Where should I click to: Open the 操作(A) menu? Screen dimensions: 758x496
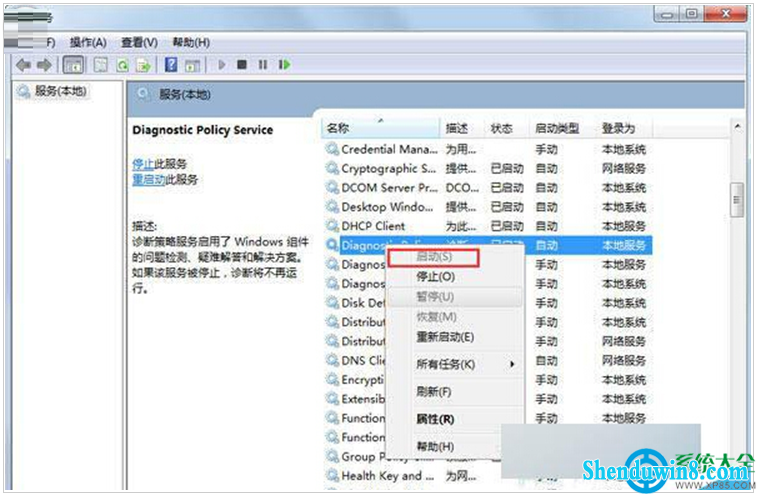click(88, 43)
